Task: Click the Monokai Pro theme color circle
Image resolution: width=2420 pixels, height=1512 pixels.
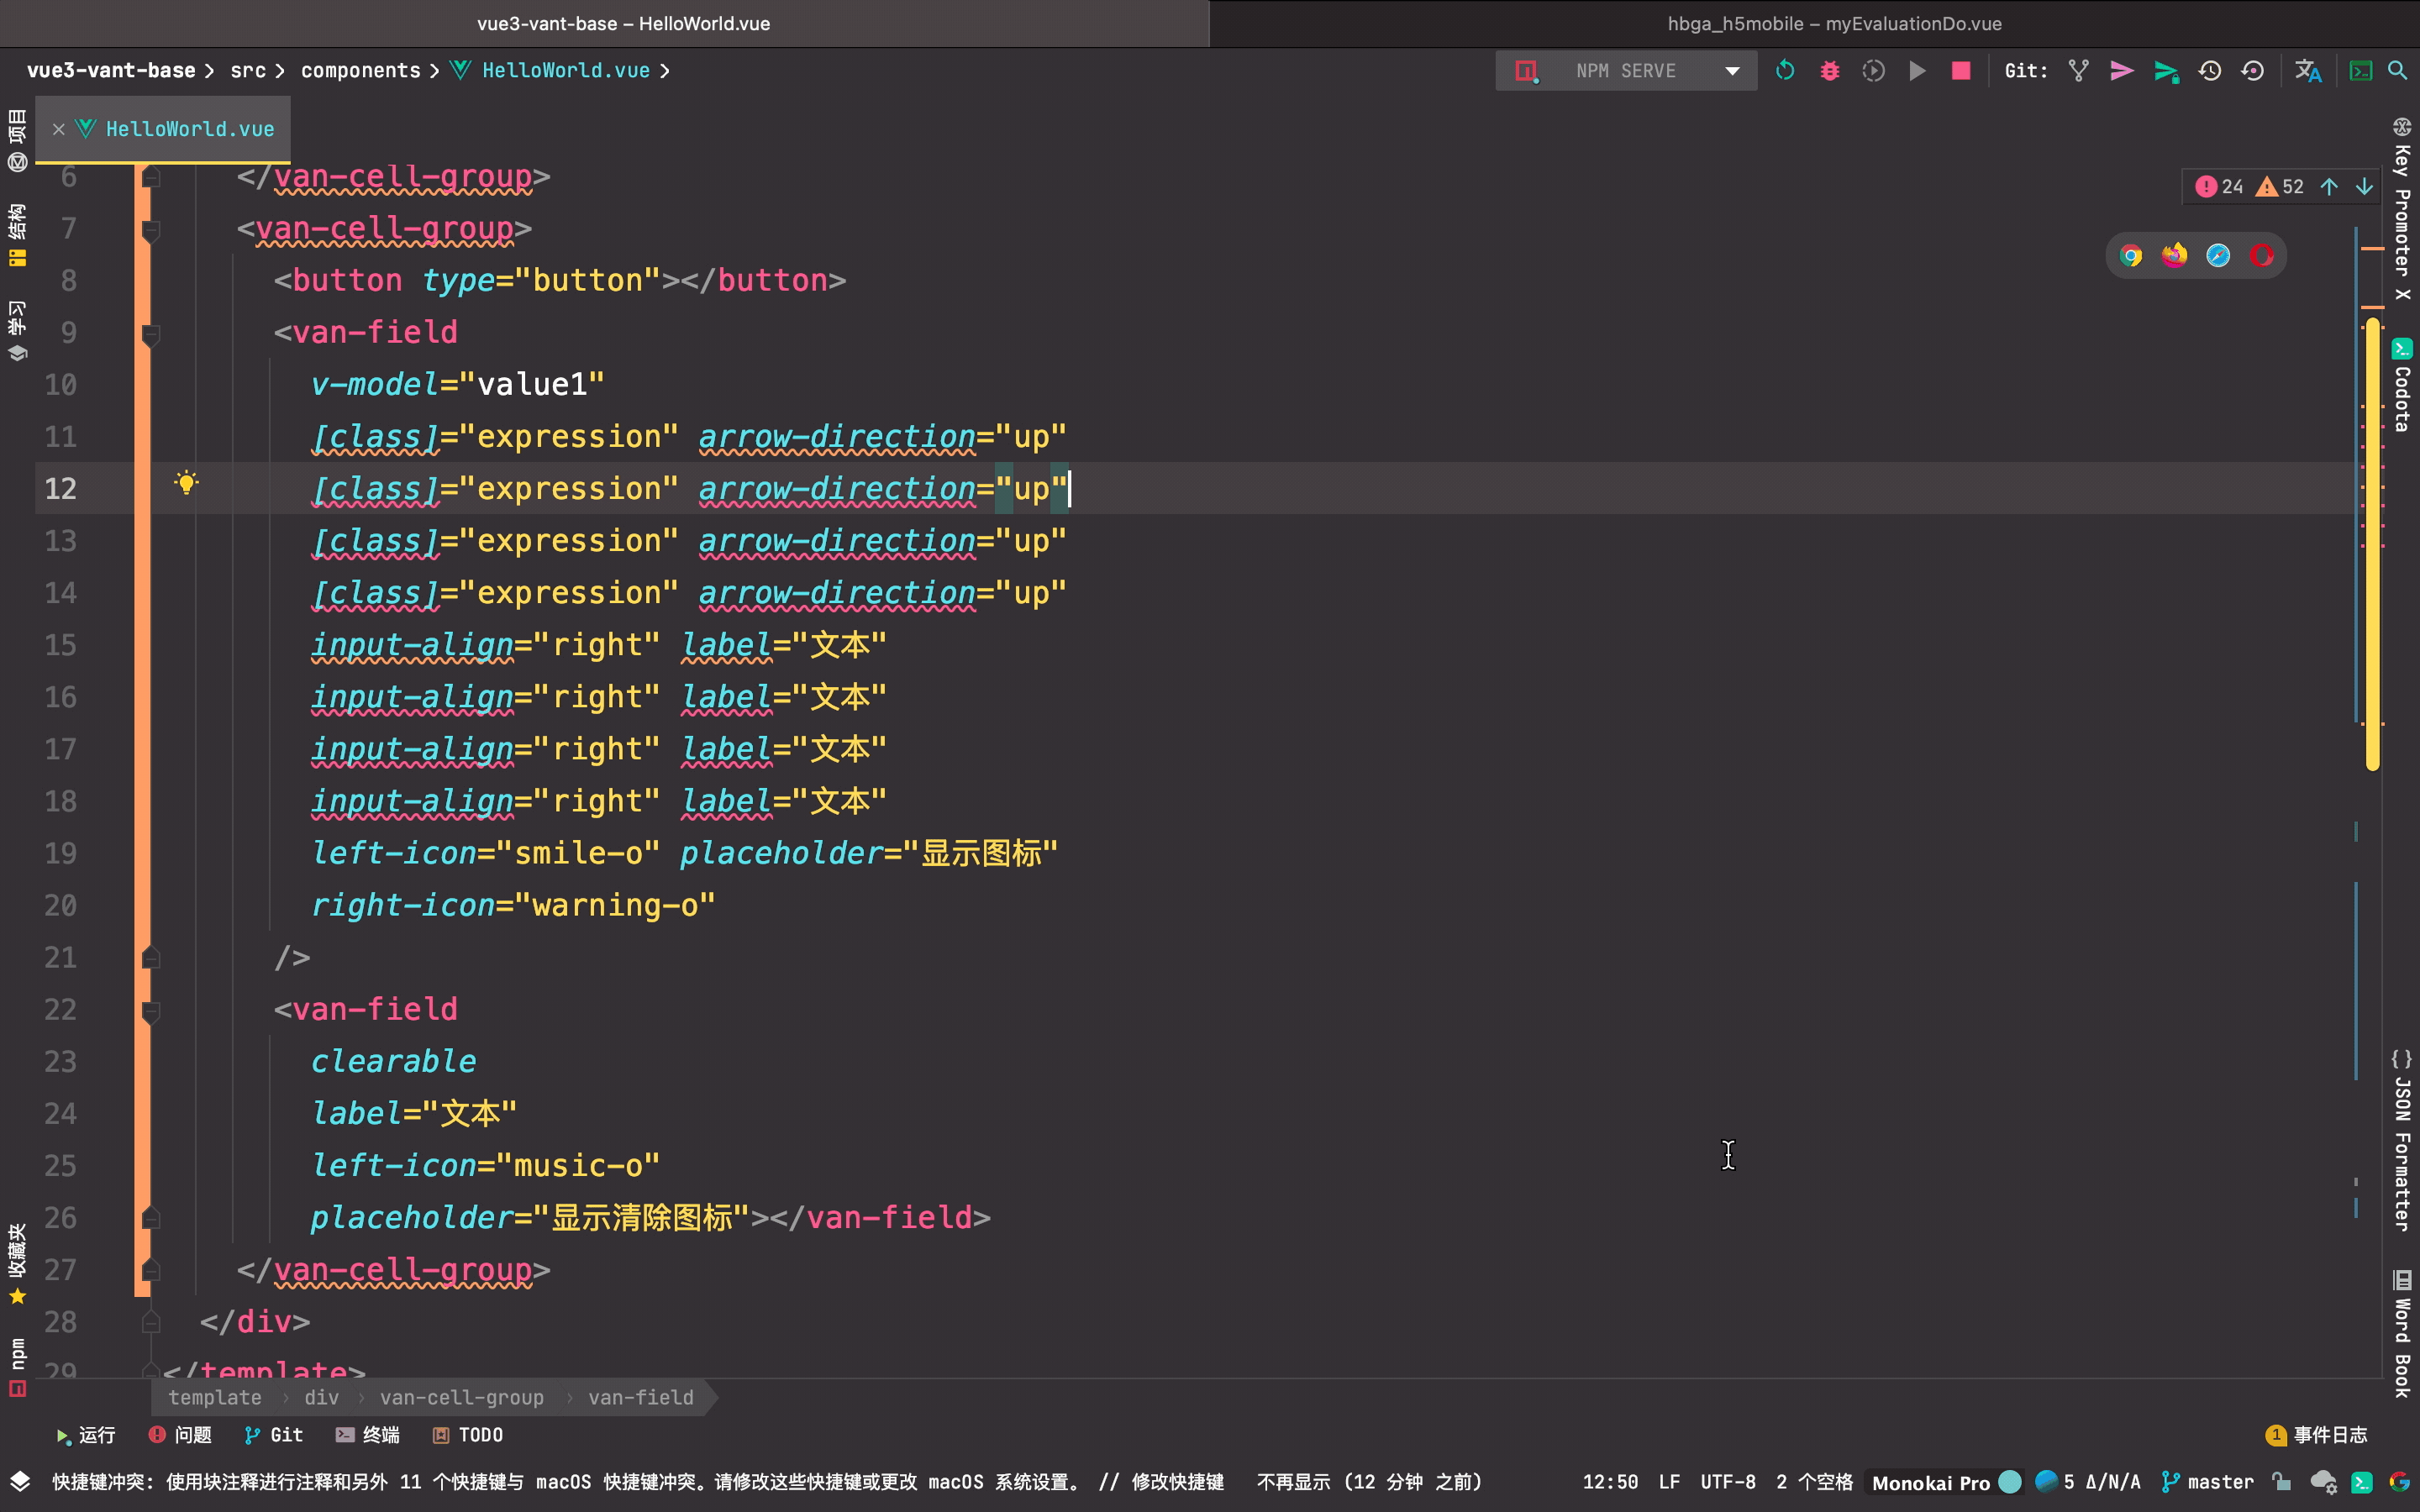Action: [2009, 1482]
